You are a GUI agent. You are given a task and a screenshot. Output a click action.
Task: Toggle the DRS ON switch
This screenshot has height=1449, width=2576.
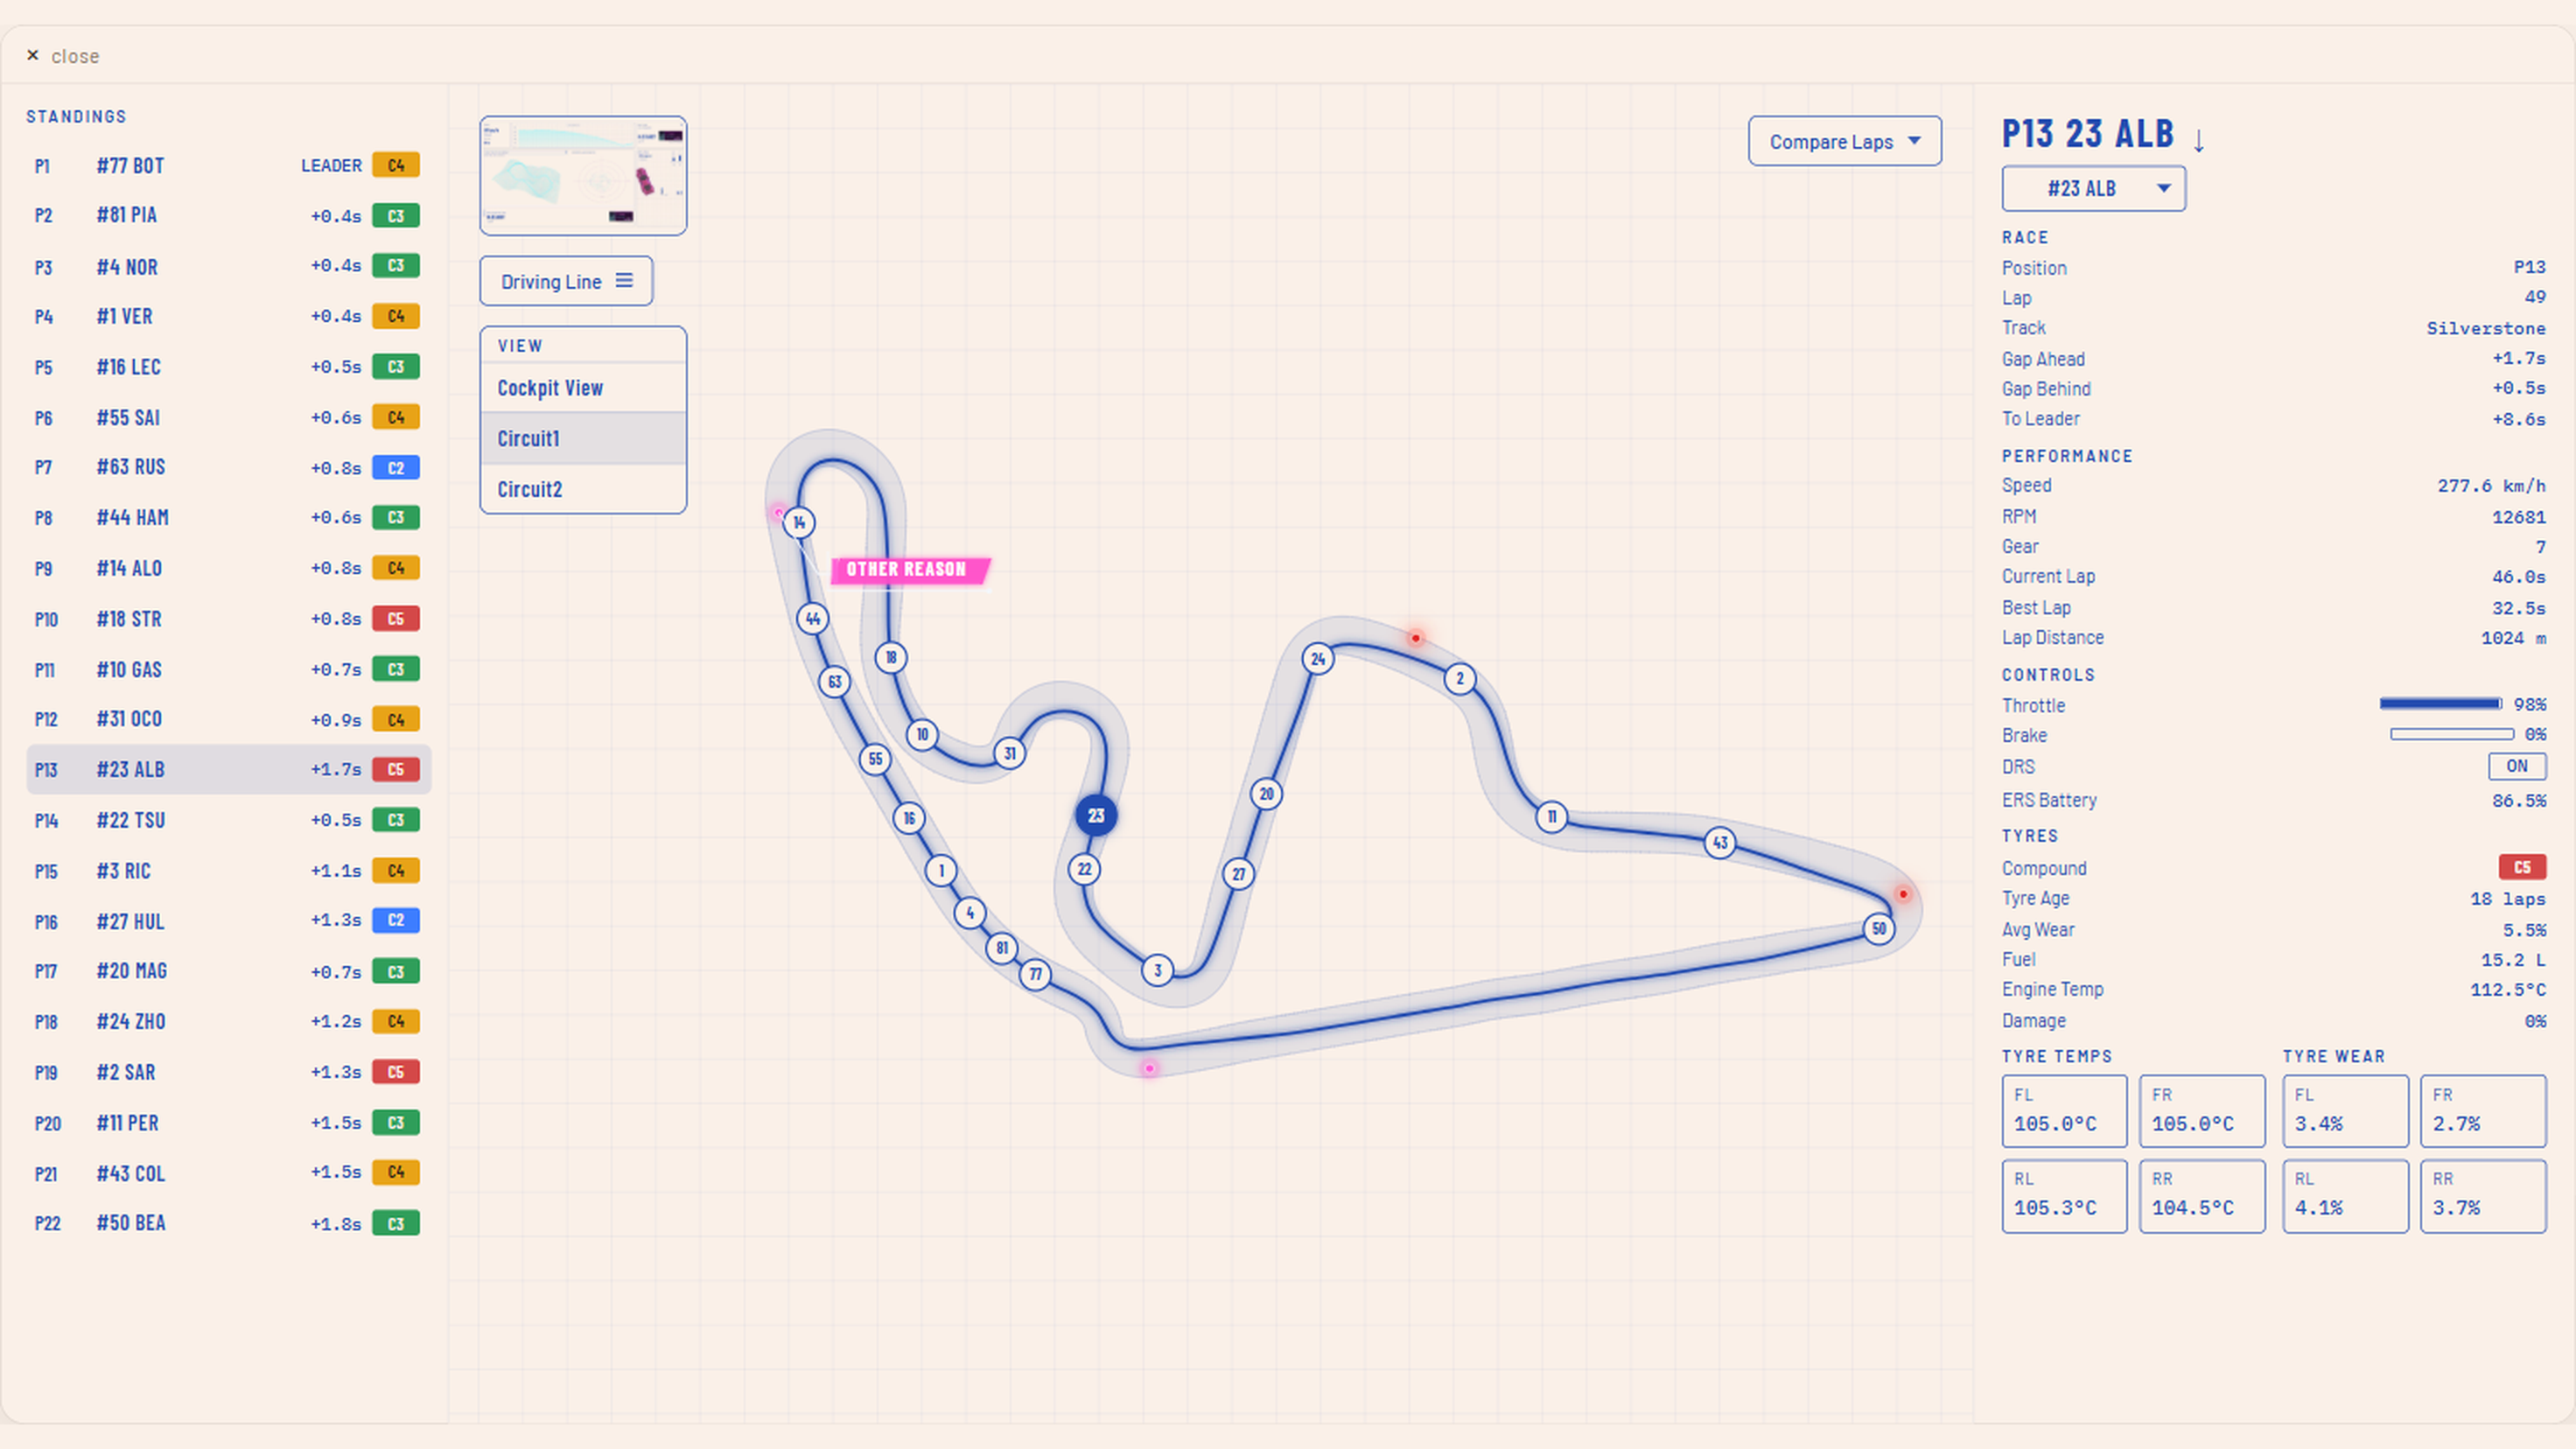click(2516, 766)
